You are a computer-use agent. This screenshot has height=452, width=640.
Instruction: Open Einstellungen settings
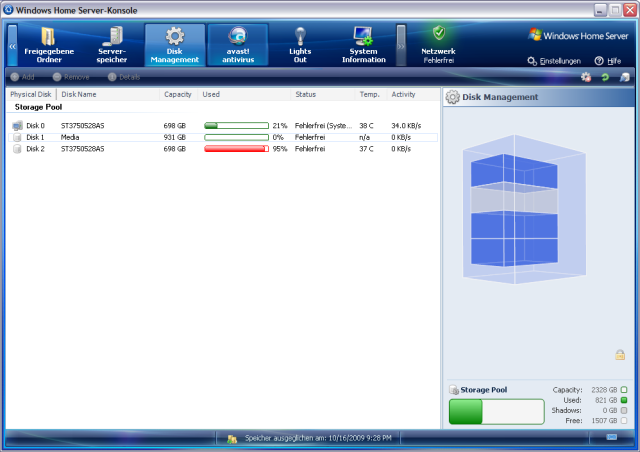coord(554,61)
